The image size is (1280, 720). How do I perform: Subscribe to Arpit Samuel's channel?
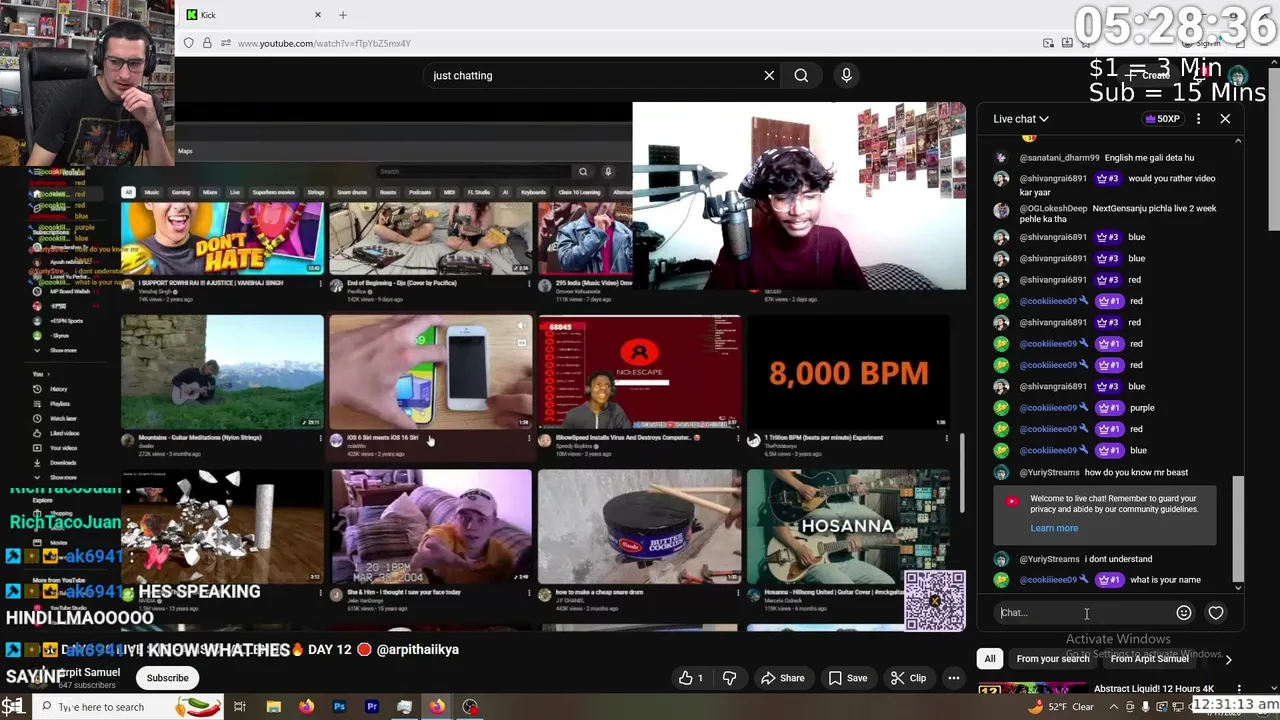(x=167, y=678)
